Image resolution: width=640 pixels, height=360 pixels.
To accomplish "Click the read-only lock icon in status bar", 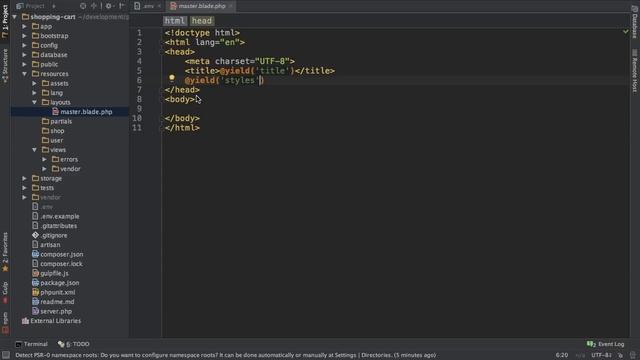I will pyautogui.click(x=620, y=355).
